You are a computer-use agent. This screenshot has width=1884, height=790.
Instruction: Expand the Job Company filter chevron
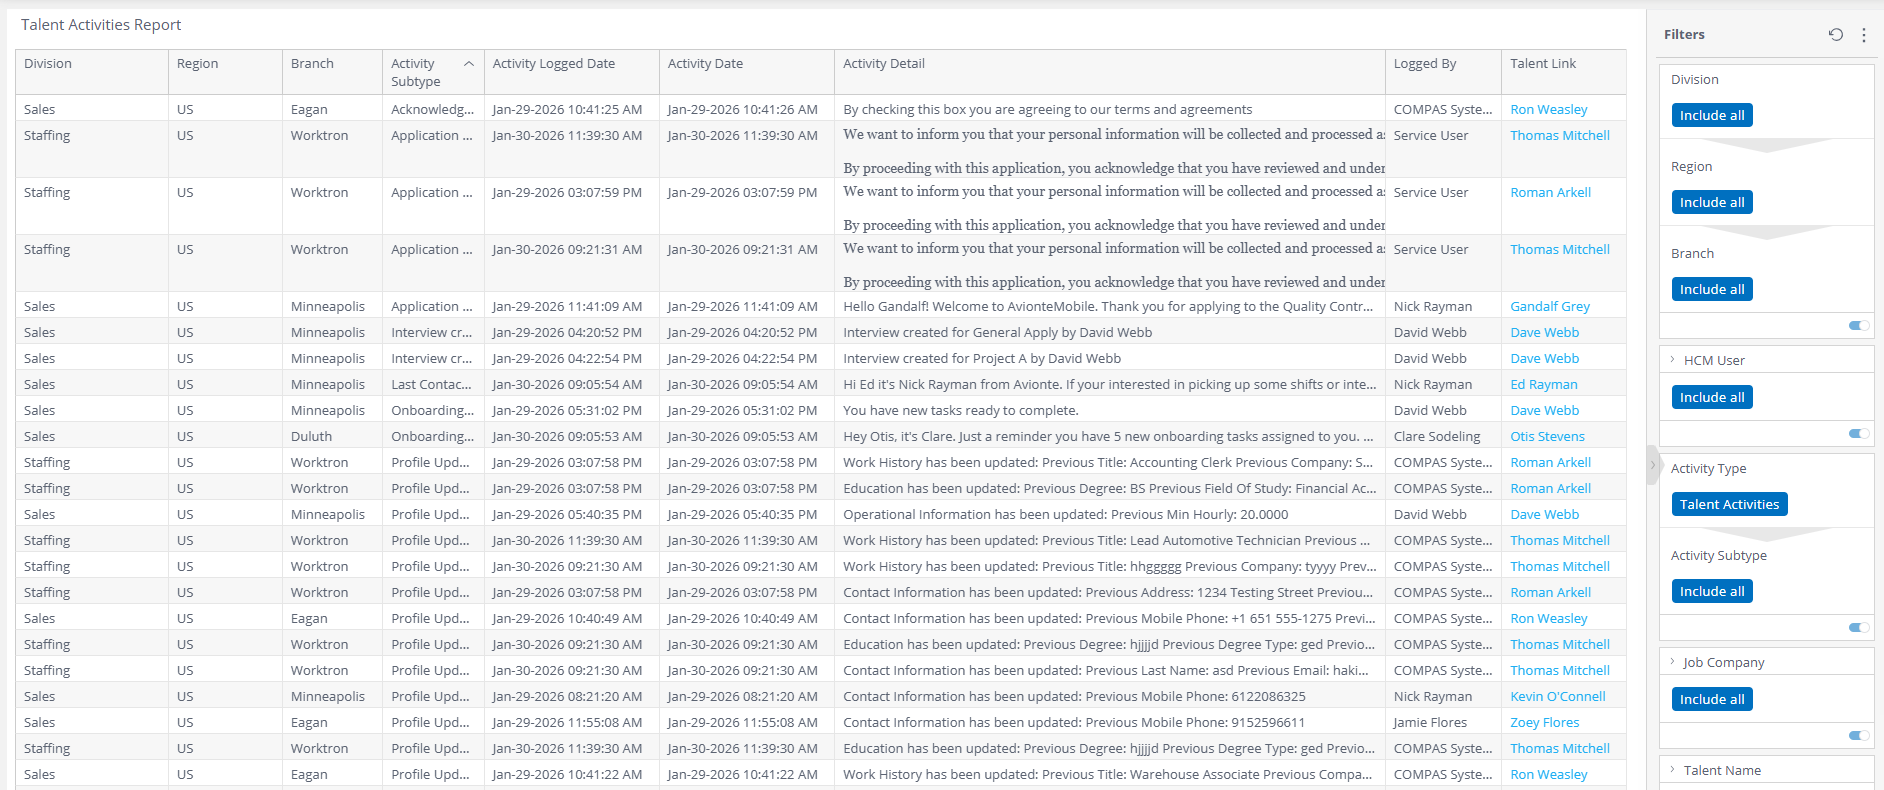point(1672,662)
